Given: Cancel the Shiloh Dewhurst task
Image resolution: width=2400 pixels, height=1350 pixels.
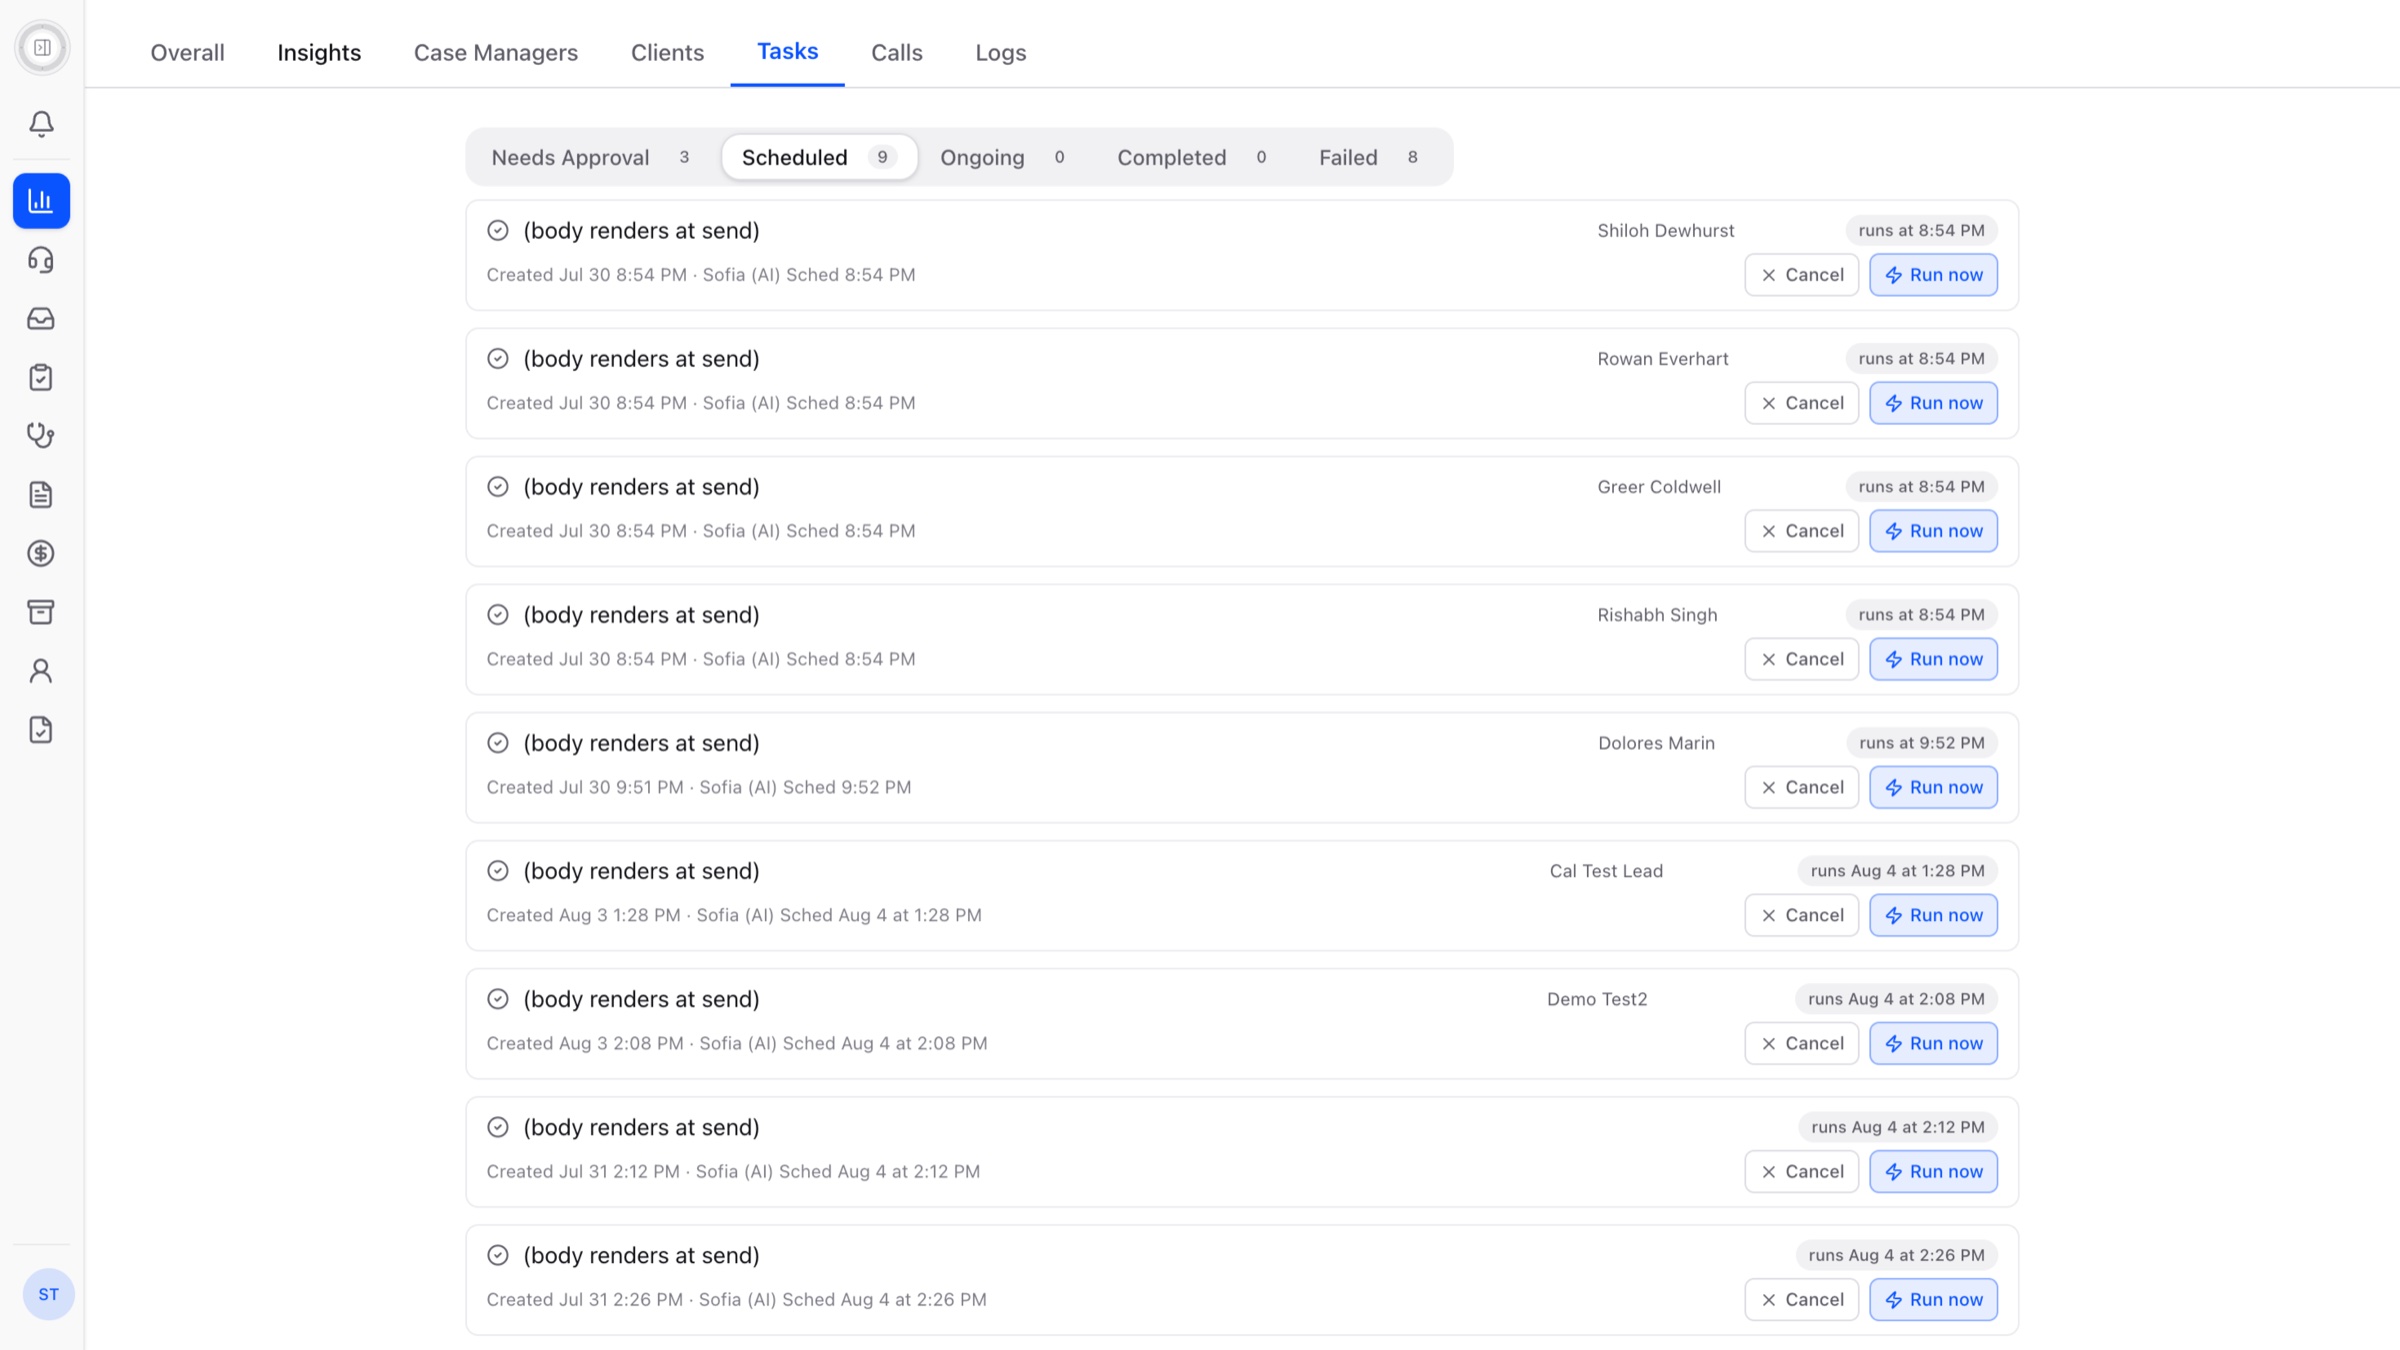Looking at the screenshot, I should tap(1802, 275).
